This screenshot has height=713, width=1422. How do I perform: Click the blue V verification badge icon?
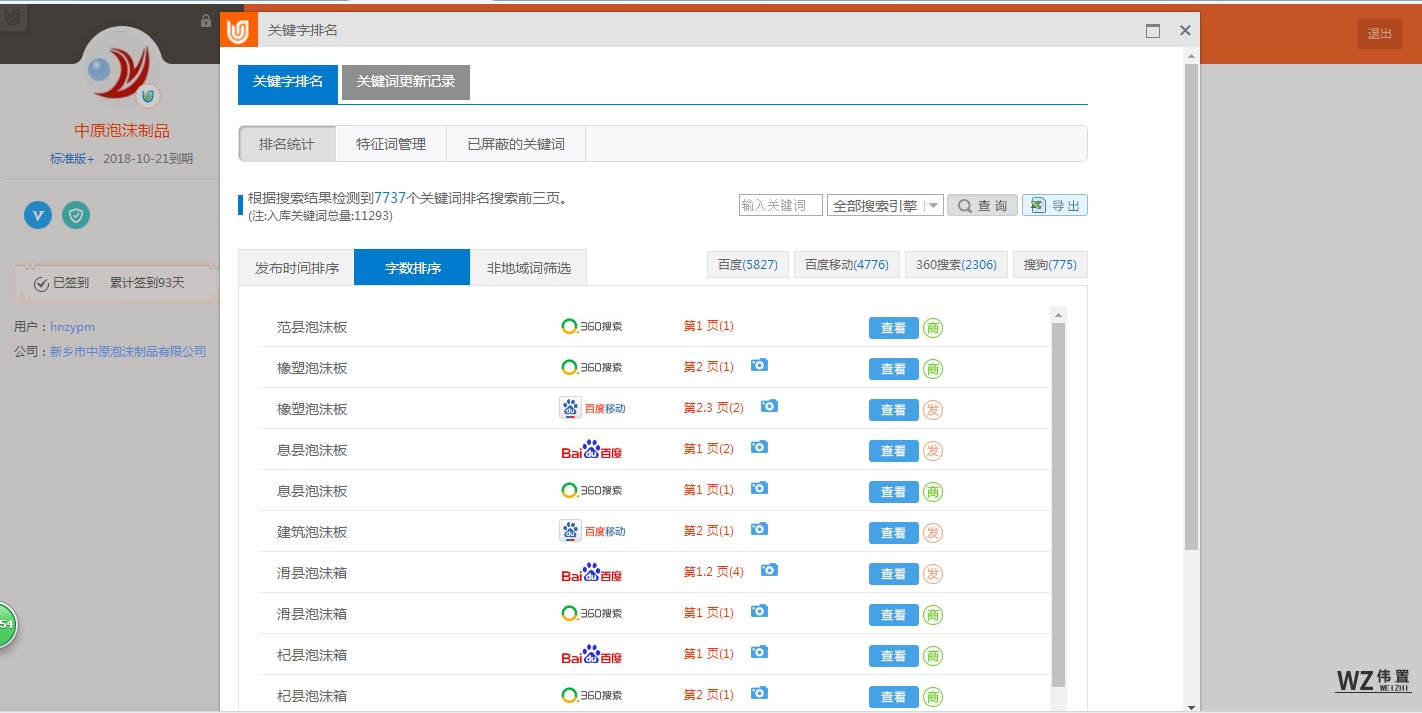tap(38, 214)
